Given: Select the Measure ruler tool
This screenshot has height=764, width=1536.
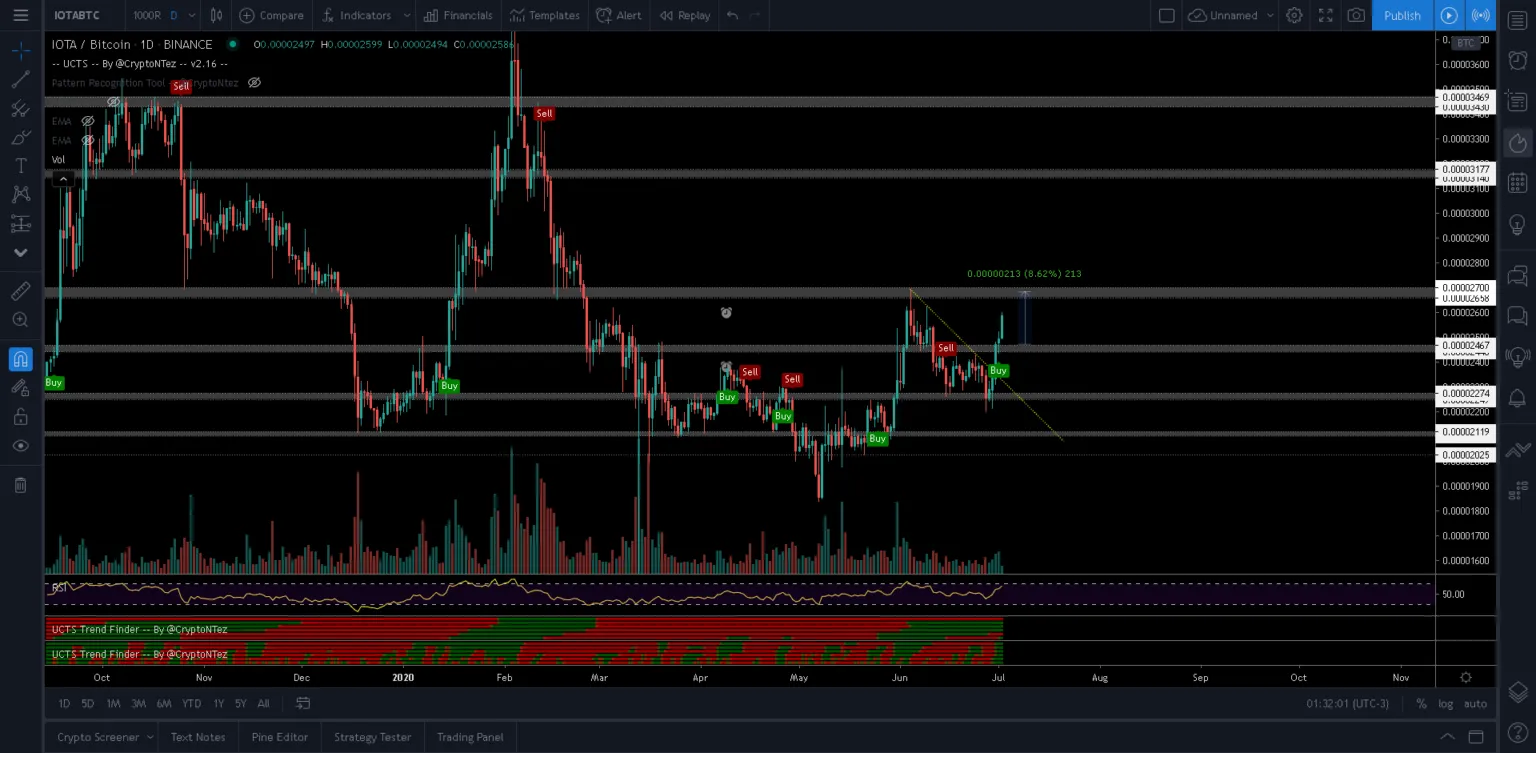Looking at the screenshot, I should [x=20, y=291].
